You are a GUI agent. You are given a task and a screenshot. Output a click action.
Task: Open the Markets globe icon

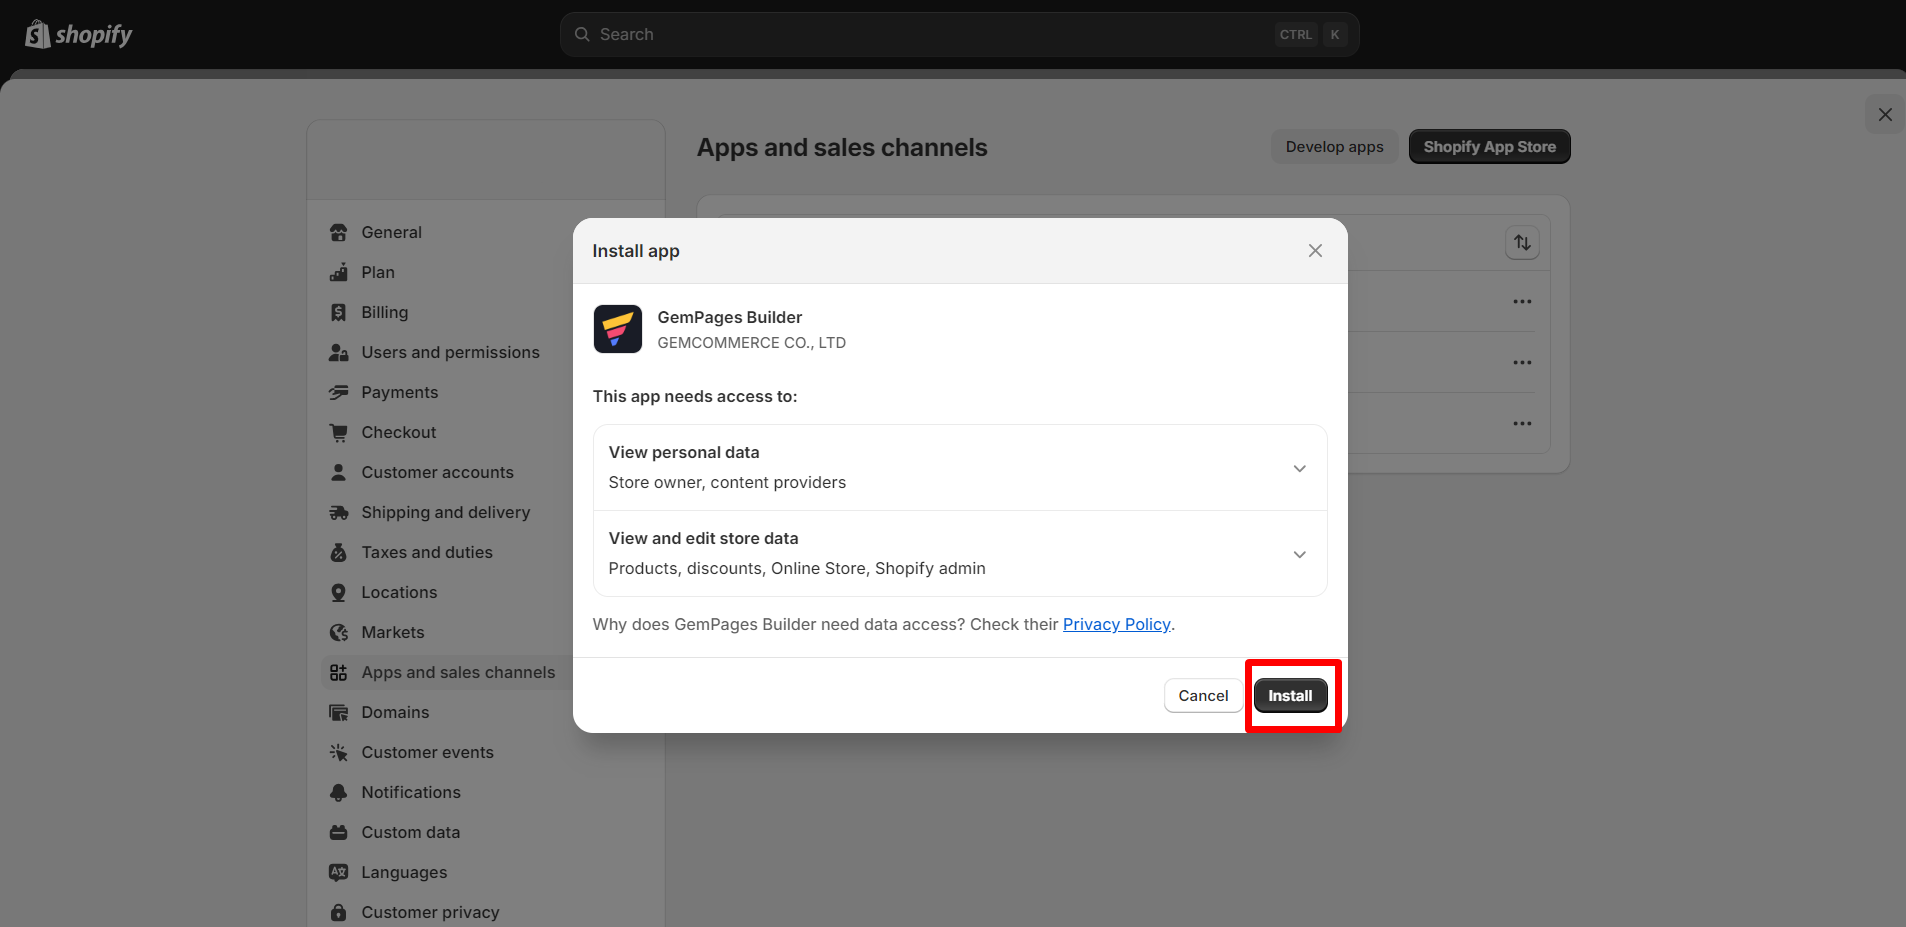(x=339, y=632)
